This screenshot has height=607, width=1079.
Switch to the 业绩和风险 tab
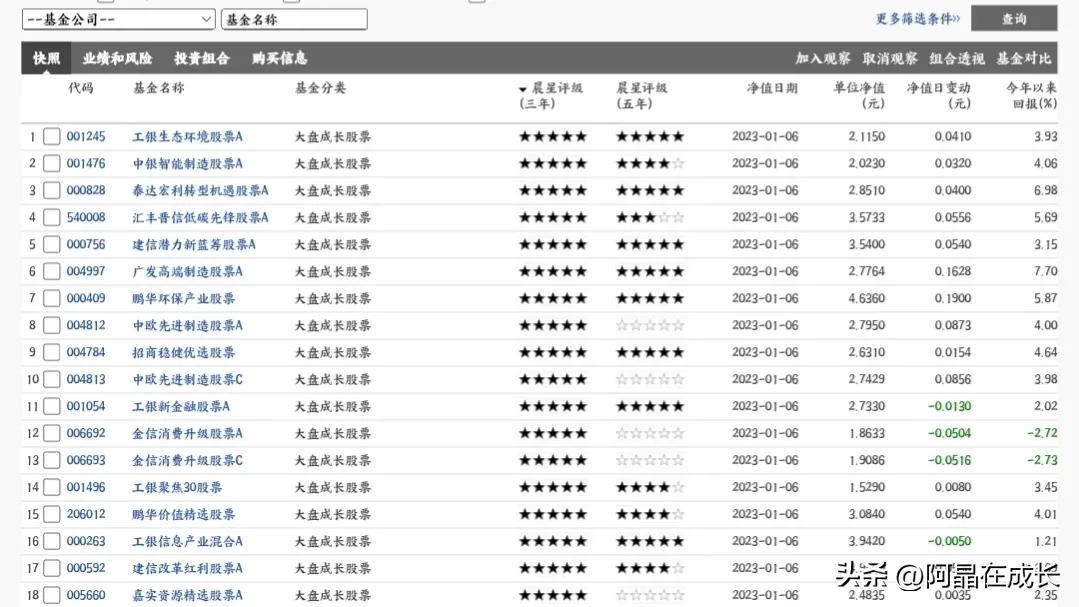tap(117, 58)
